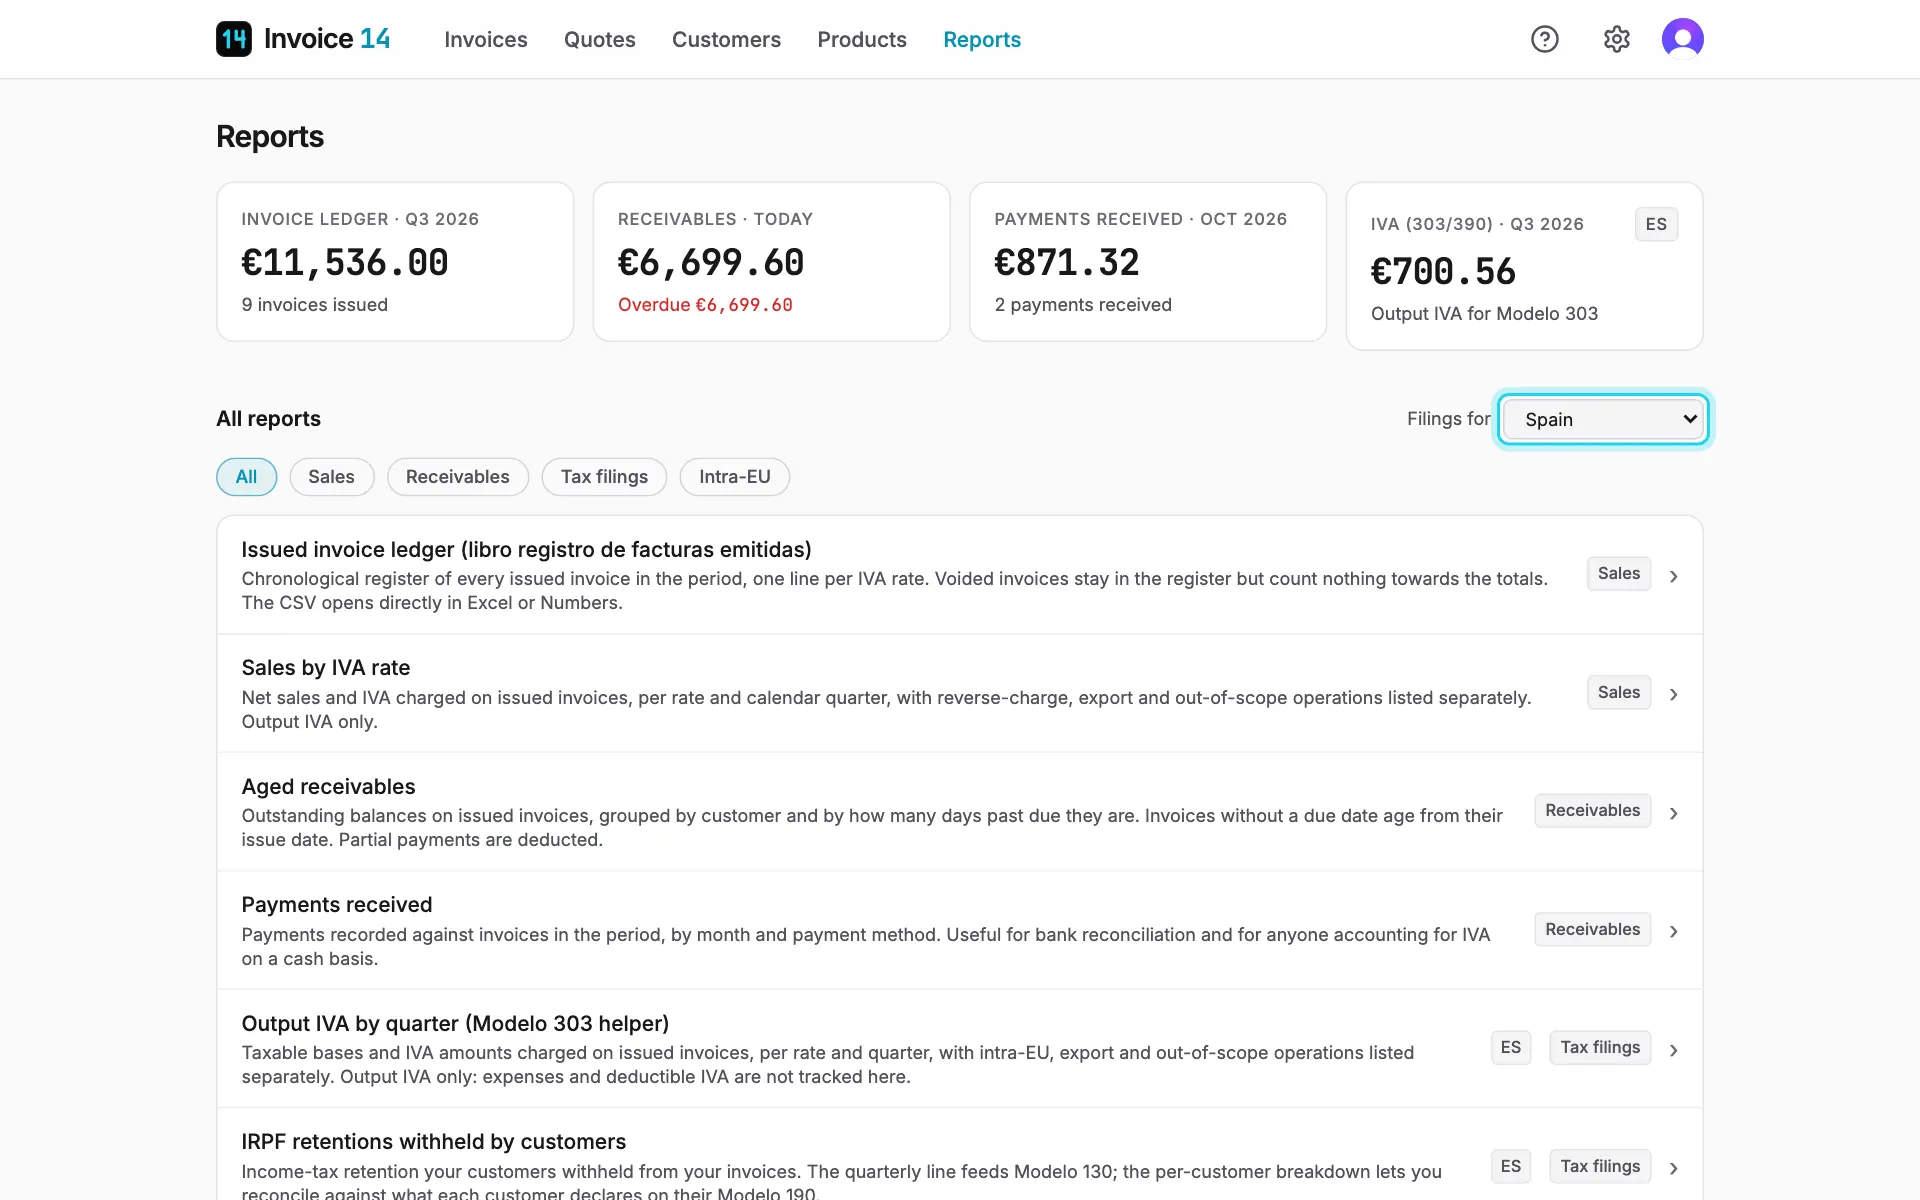The width and height of the screenshot is (1920, 1200).
Task: Open Sales by IVA rate report title
Action: 326,667
